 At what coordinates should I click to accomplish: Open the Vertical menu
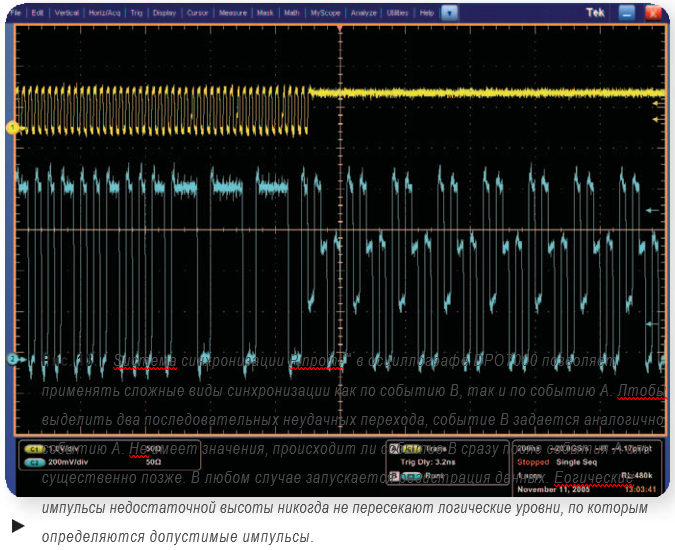(x=67, y=13)
